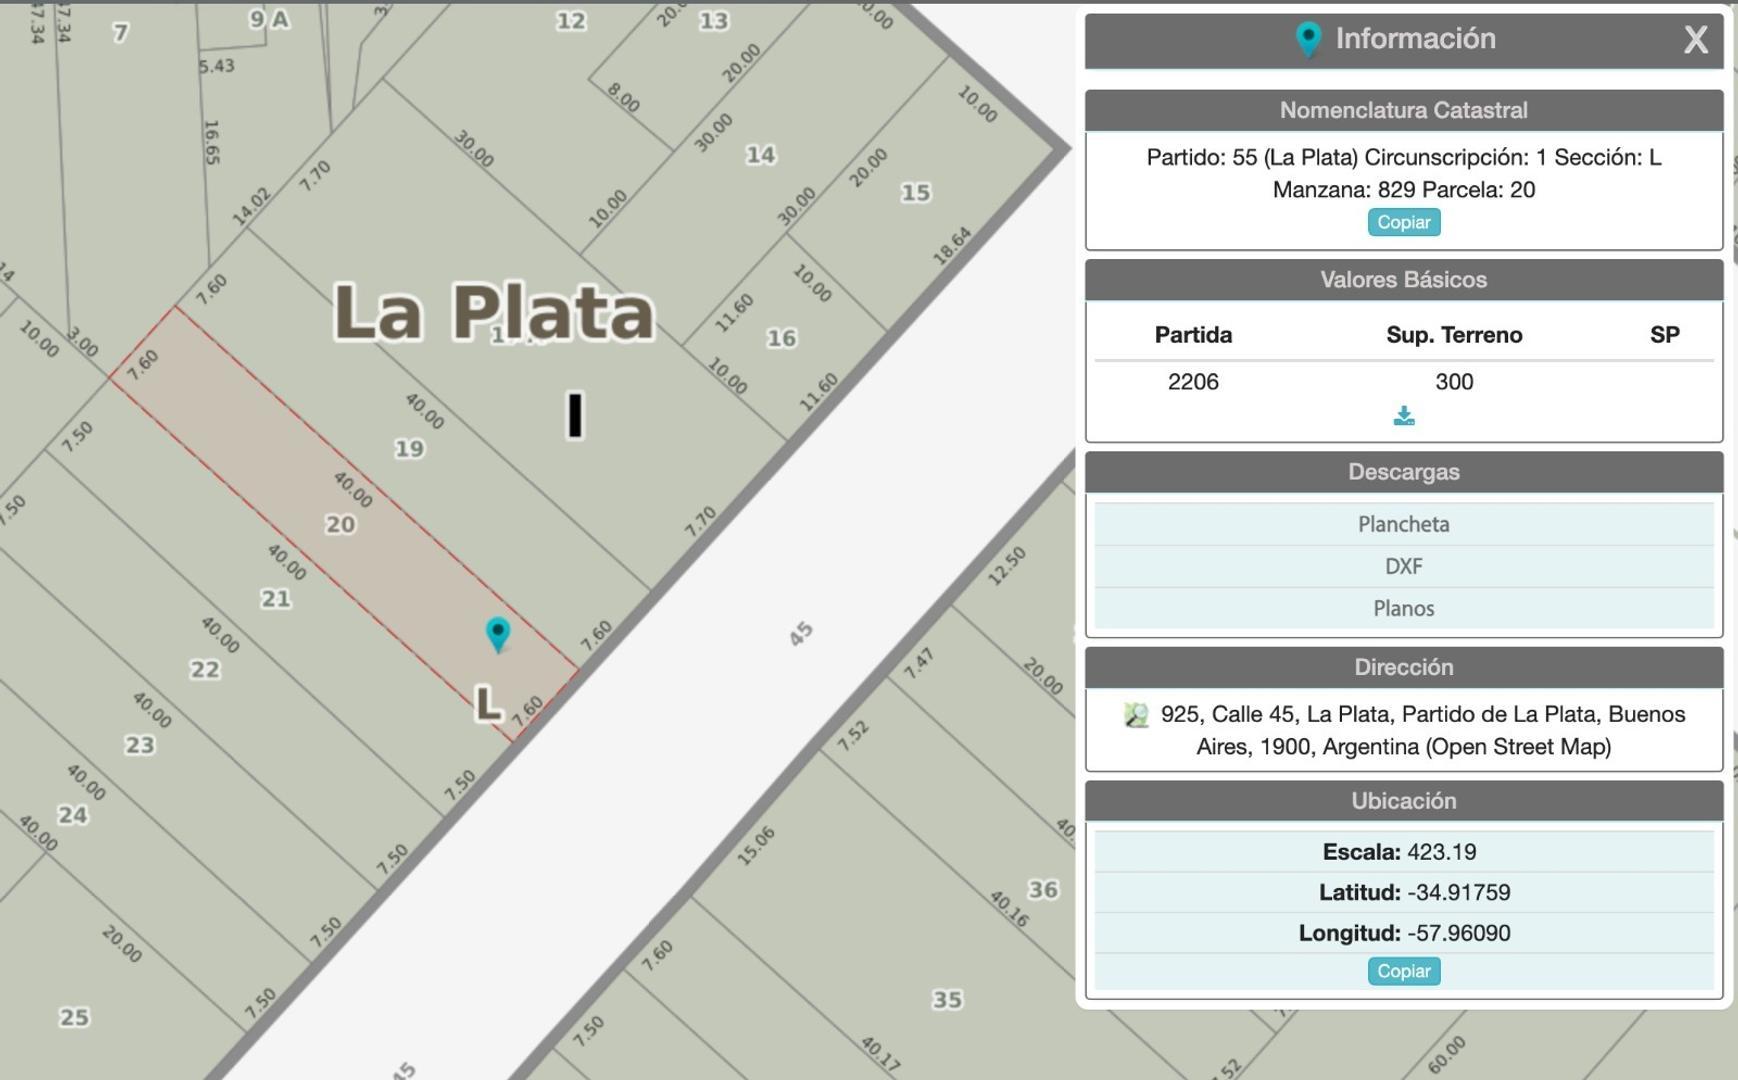
Task: Copy the Nomenclatura Catastral text
Action: coord(1403,222)
